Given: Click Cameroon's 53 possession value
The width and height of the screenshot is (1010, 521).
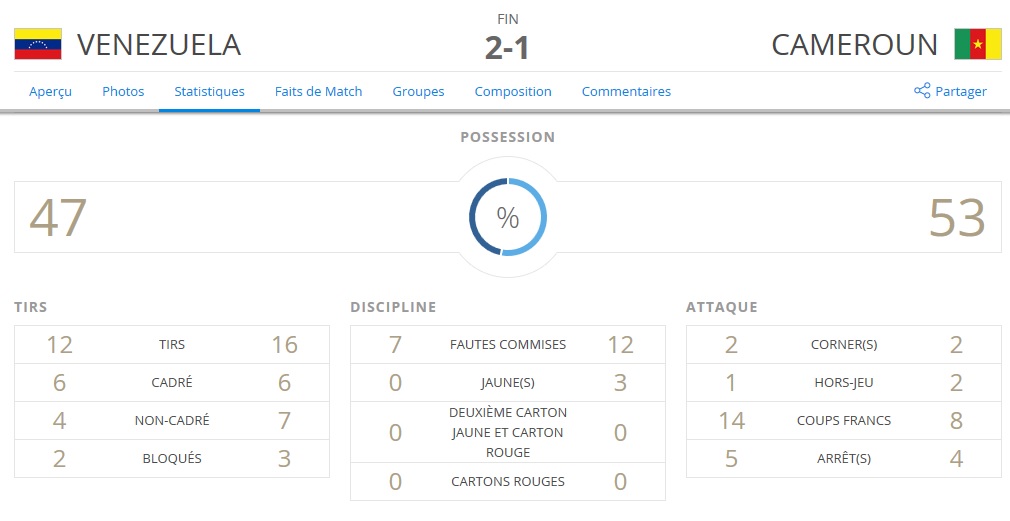Looking at the screenshot, I should (957, 217).
